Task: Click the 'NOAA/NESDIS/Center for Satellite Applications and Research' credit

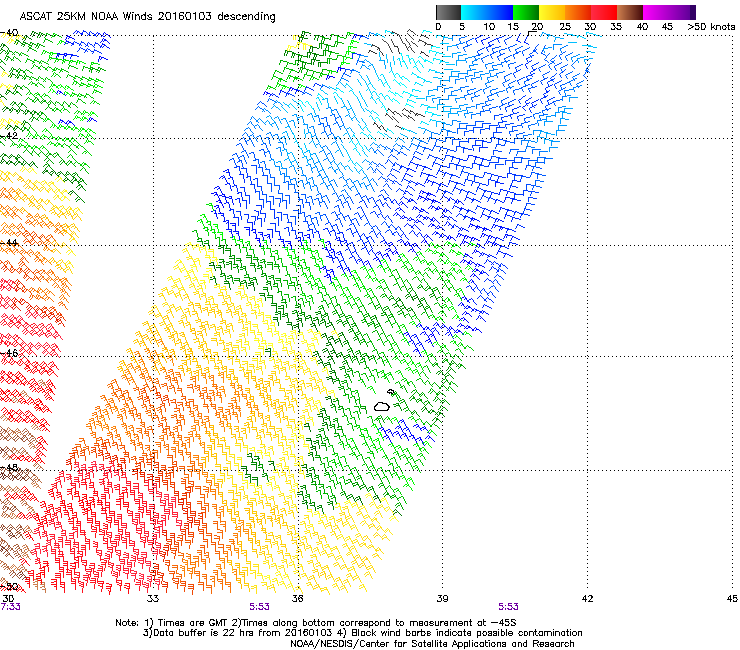Action: point(432,644)
